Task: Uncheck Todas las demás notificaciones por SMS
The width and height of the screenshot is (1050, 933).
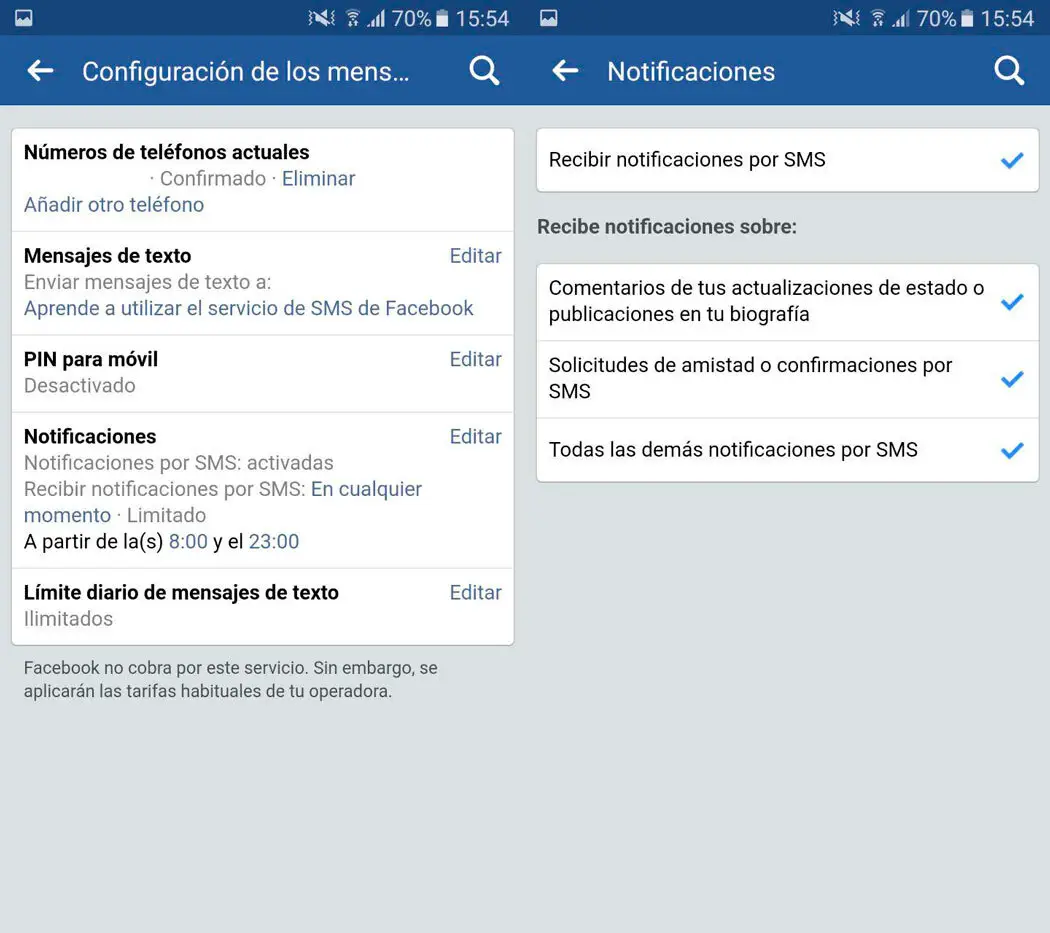Action: click(x=1012, y=450)
